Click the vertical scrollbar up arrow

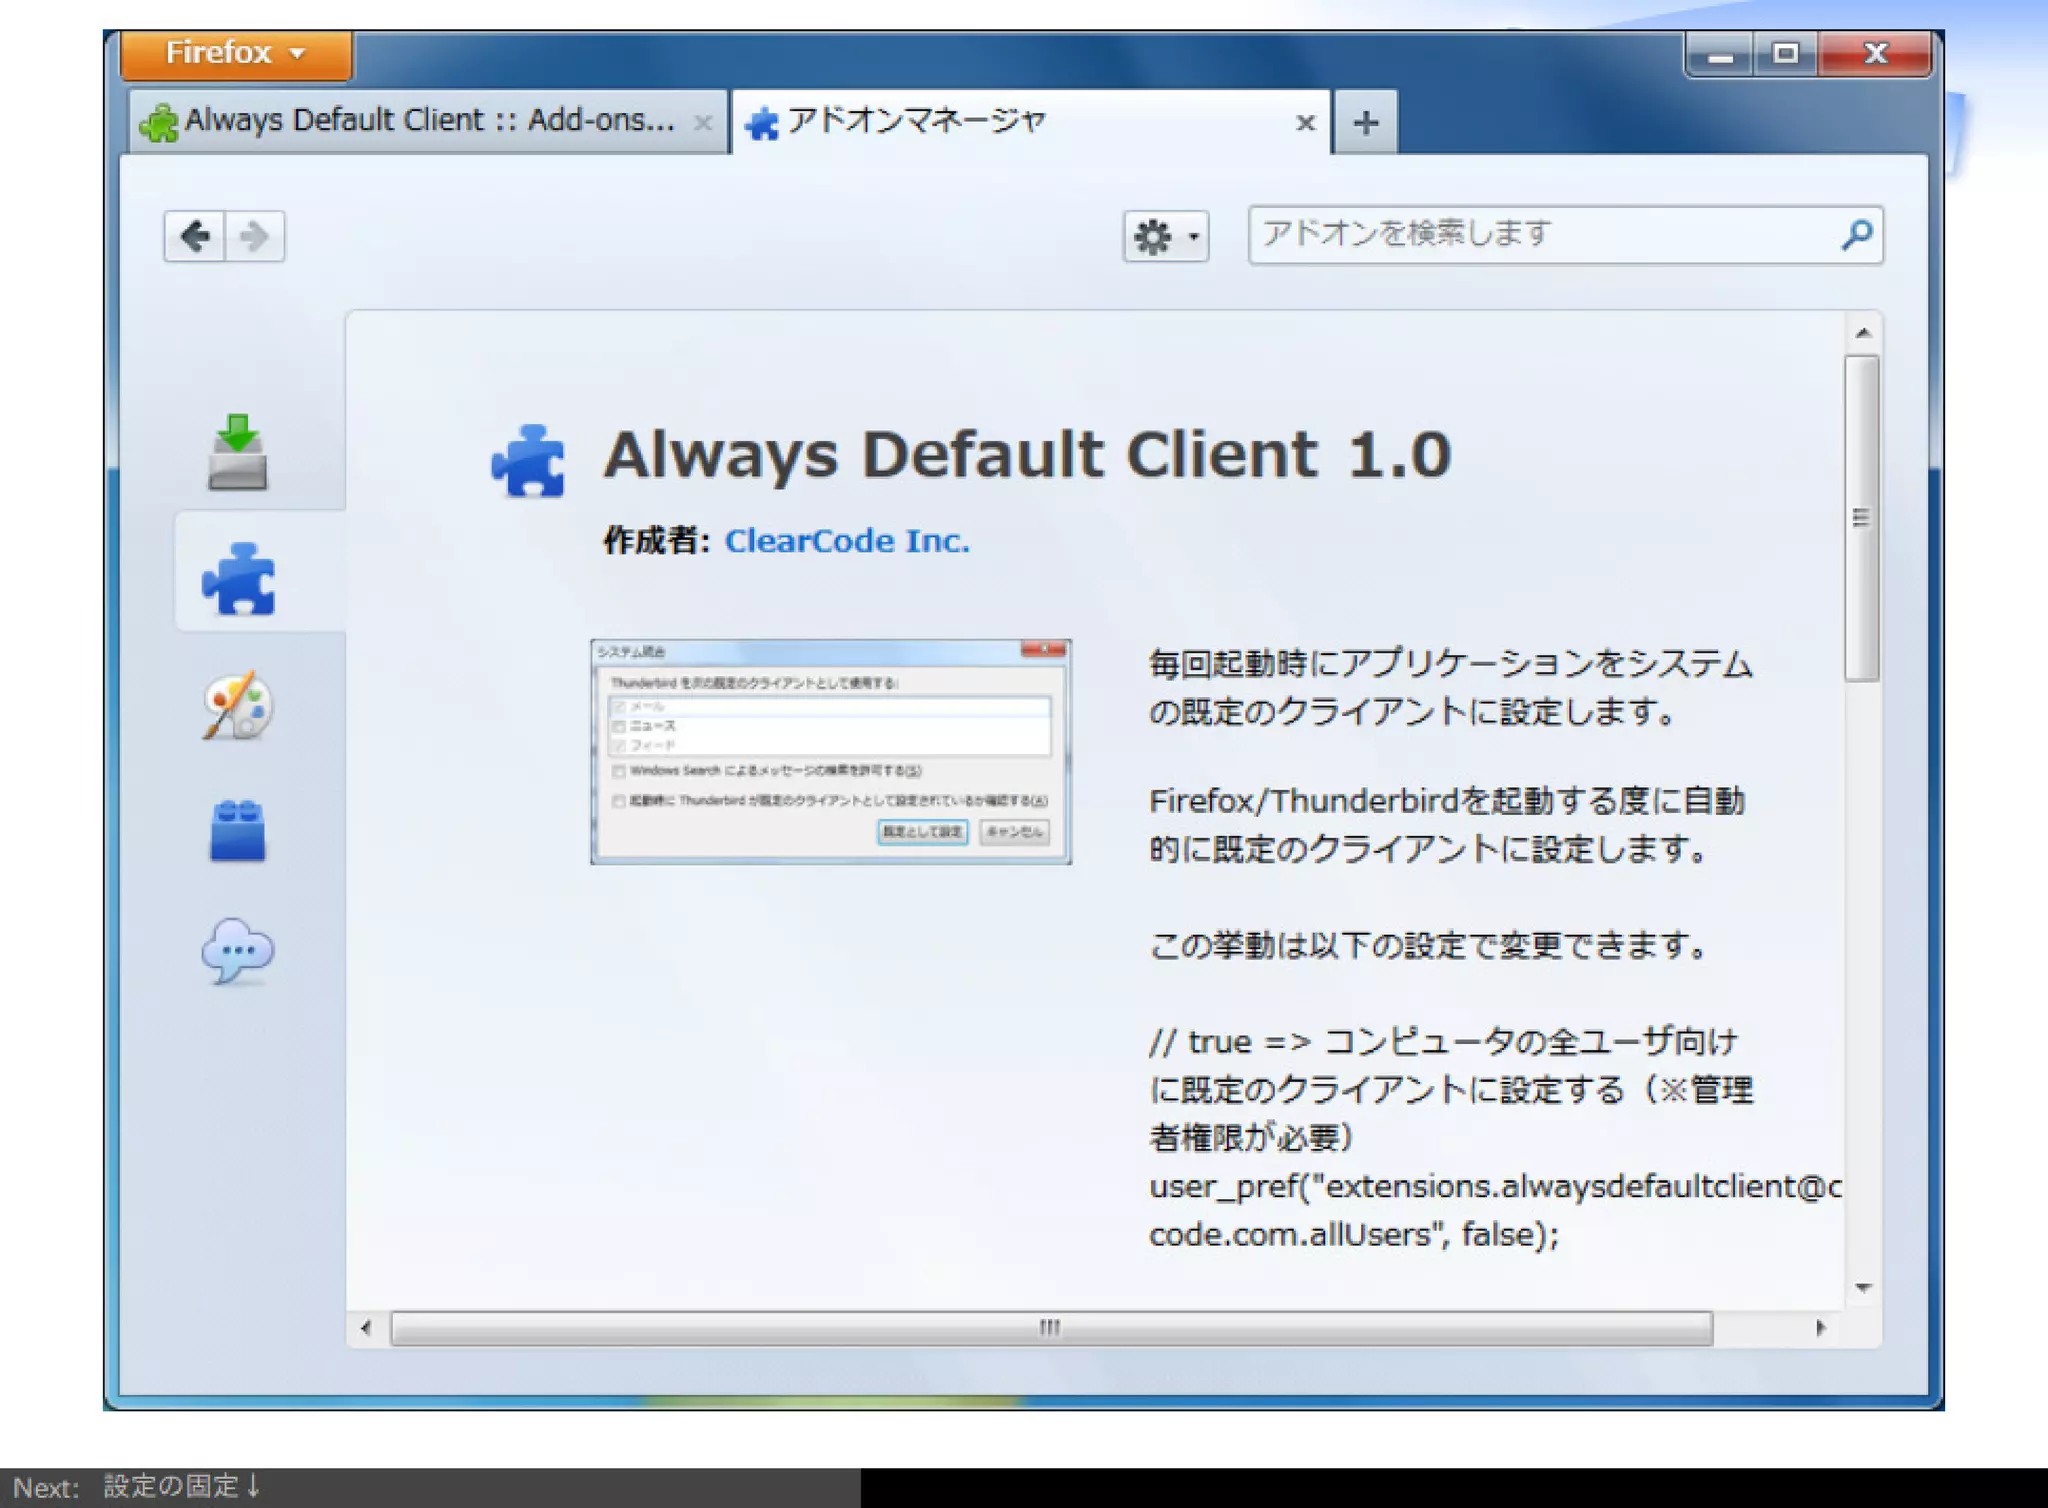(1862, 333)
